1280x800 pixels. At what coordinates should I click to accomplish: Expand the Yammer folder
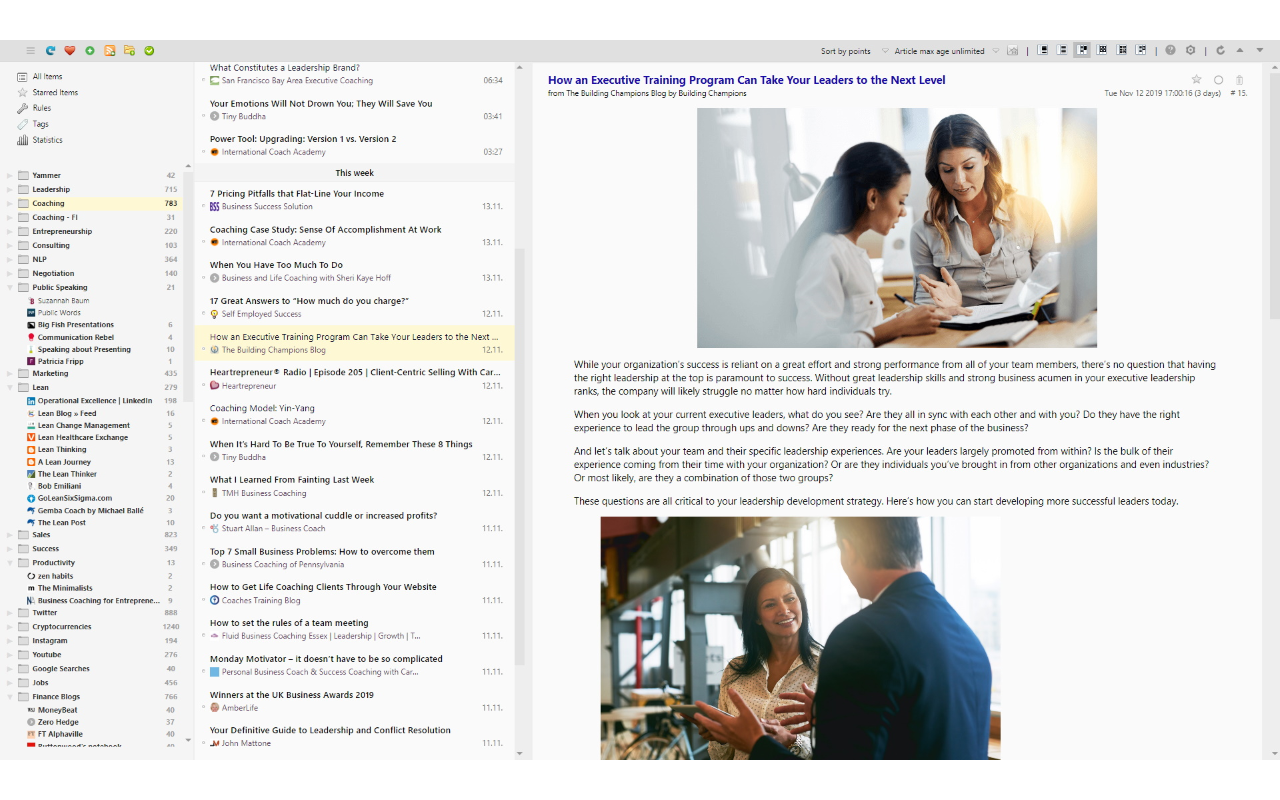coord(10,175)
